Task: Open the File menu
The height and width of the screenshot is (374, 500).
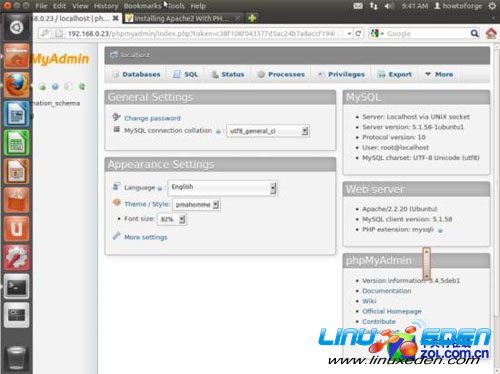Action: click(x=41, y=6)
